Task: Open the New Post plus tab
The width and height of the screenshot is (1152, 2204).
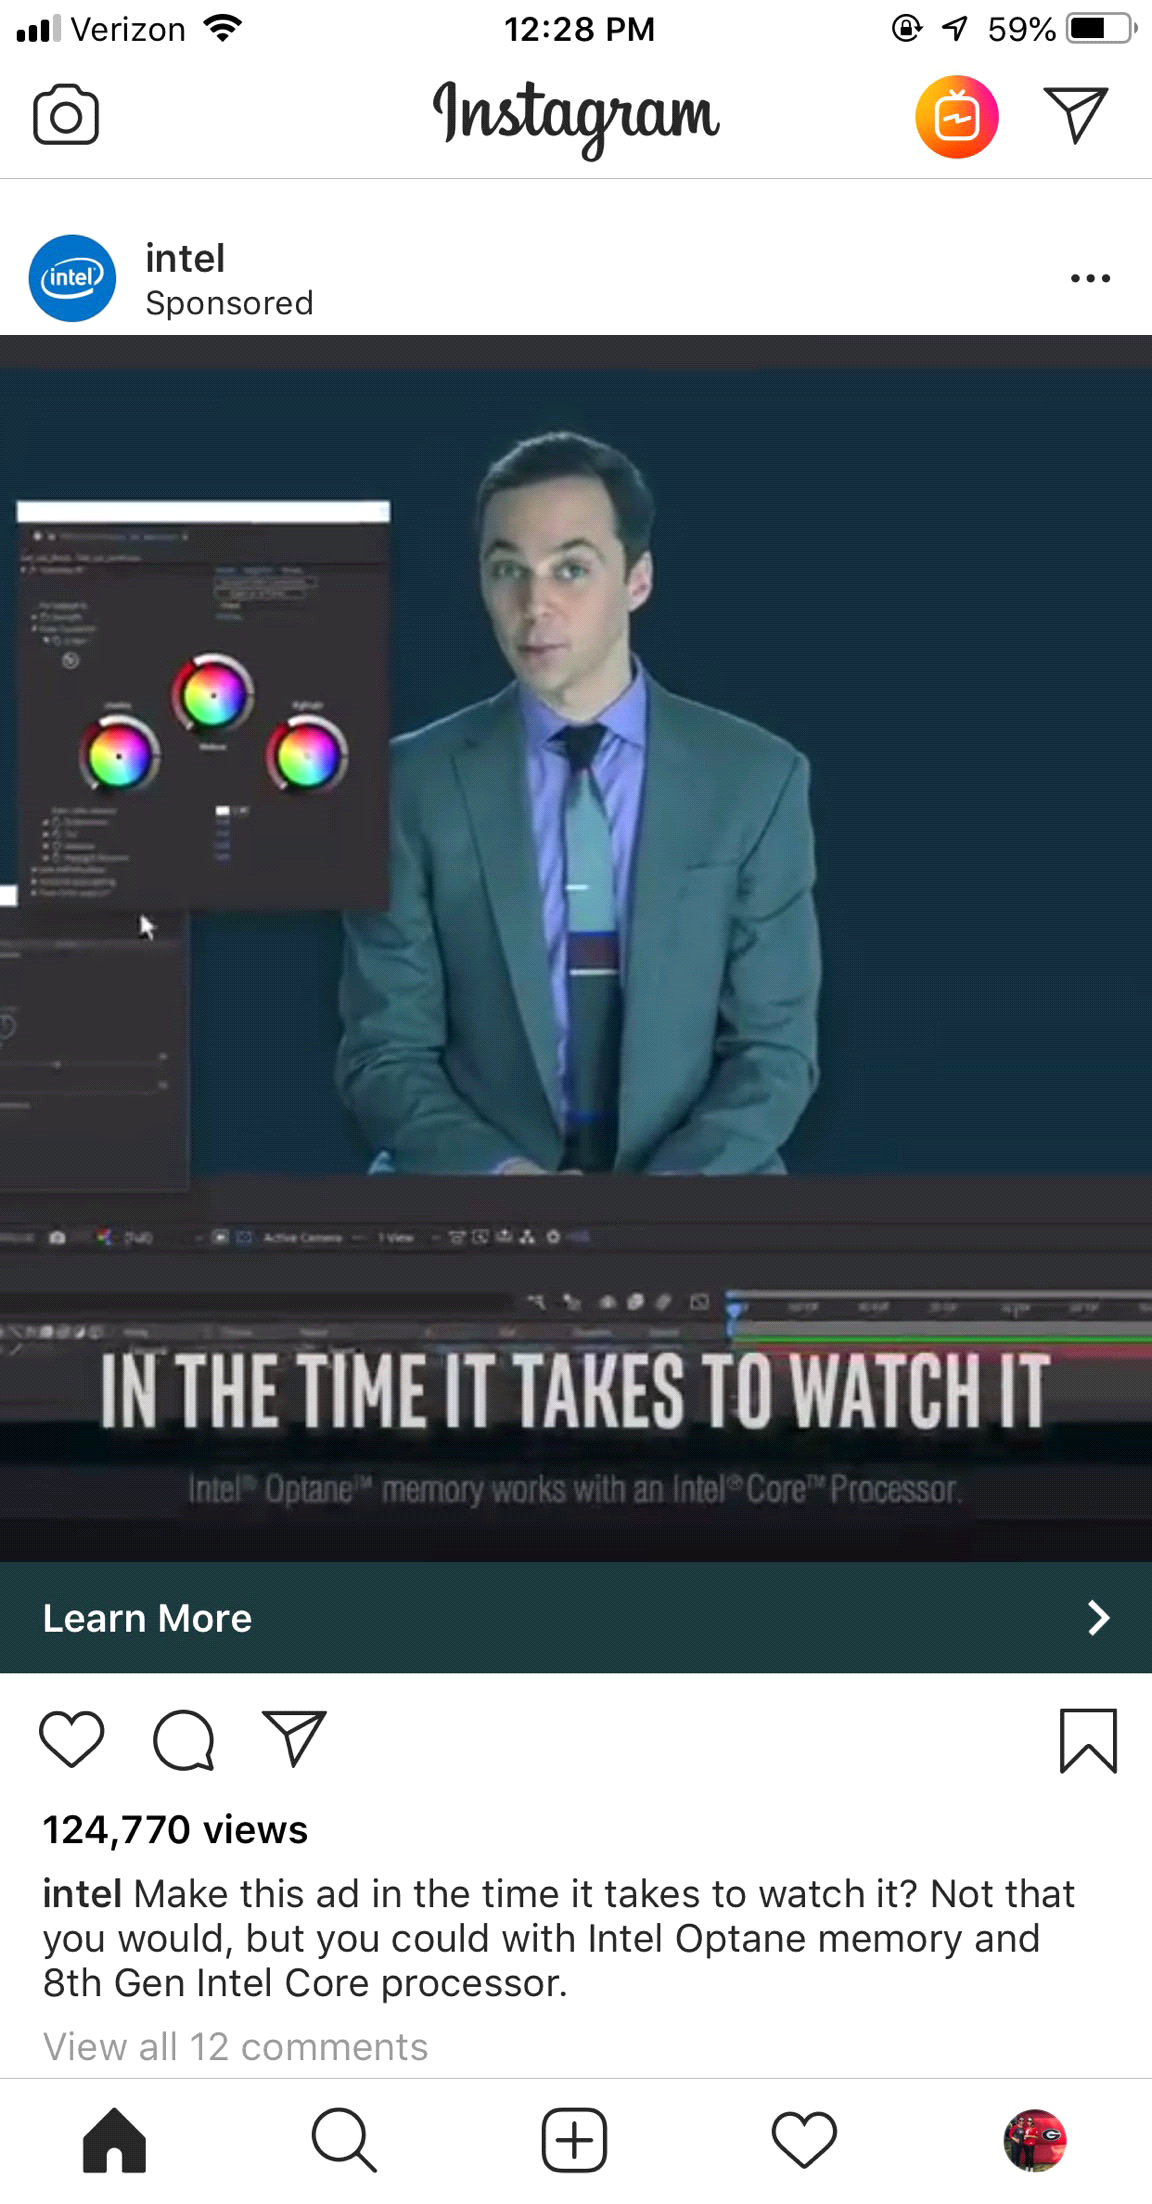Action: [574, 2140]
